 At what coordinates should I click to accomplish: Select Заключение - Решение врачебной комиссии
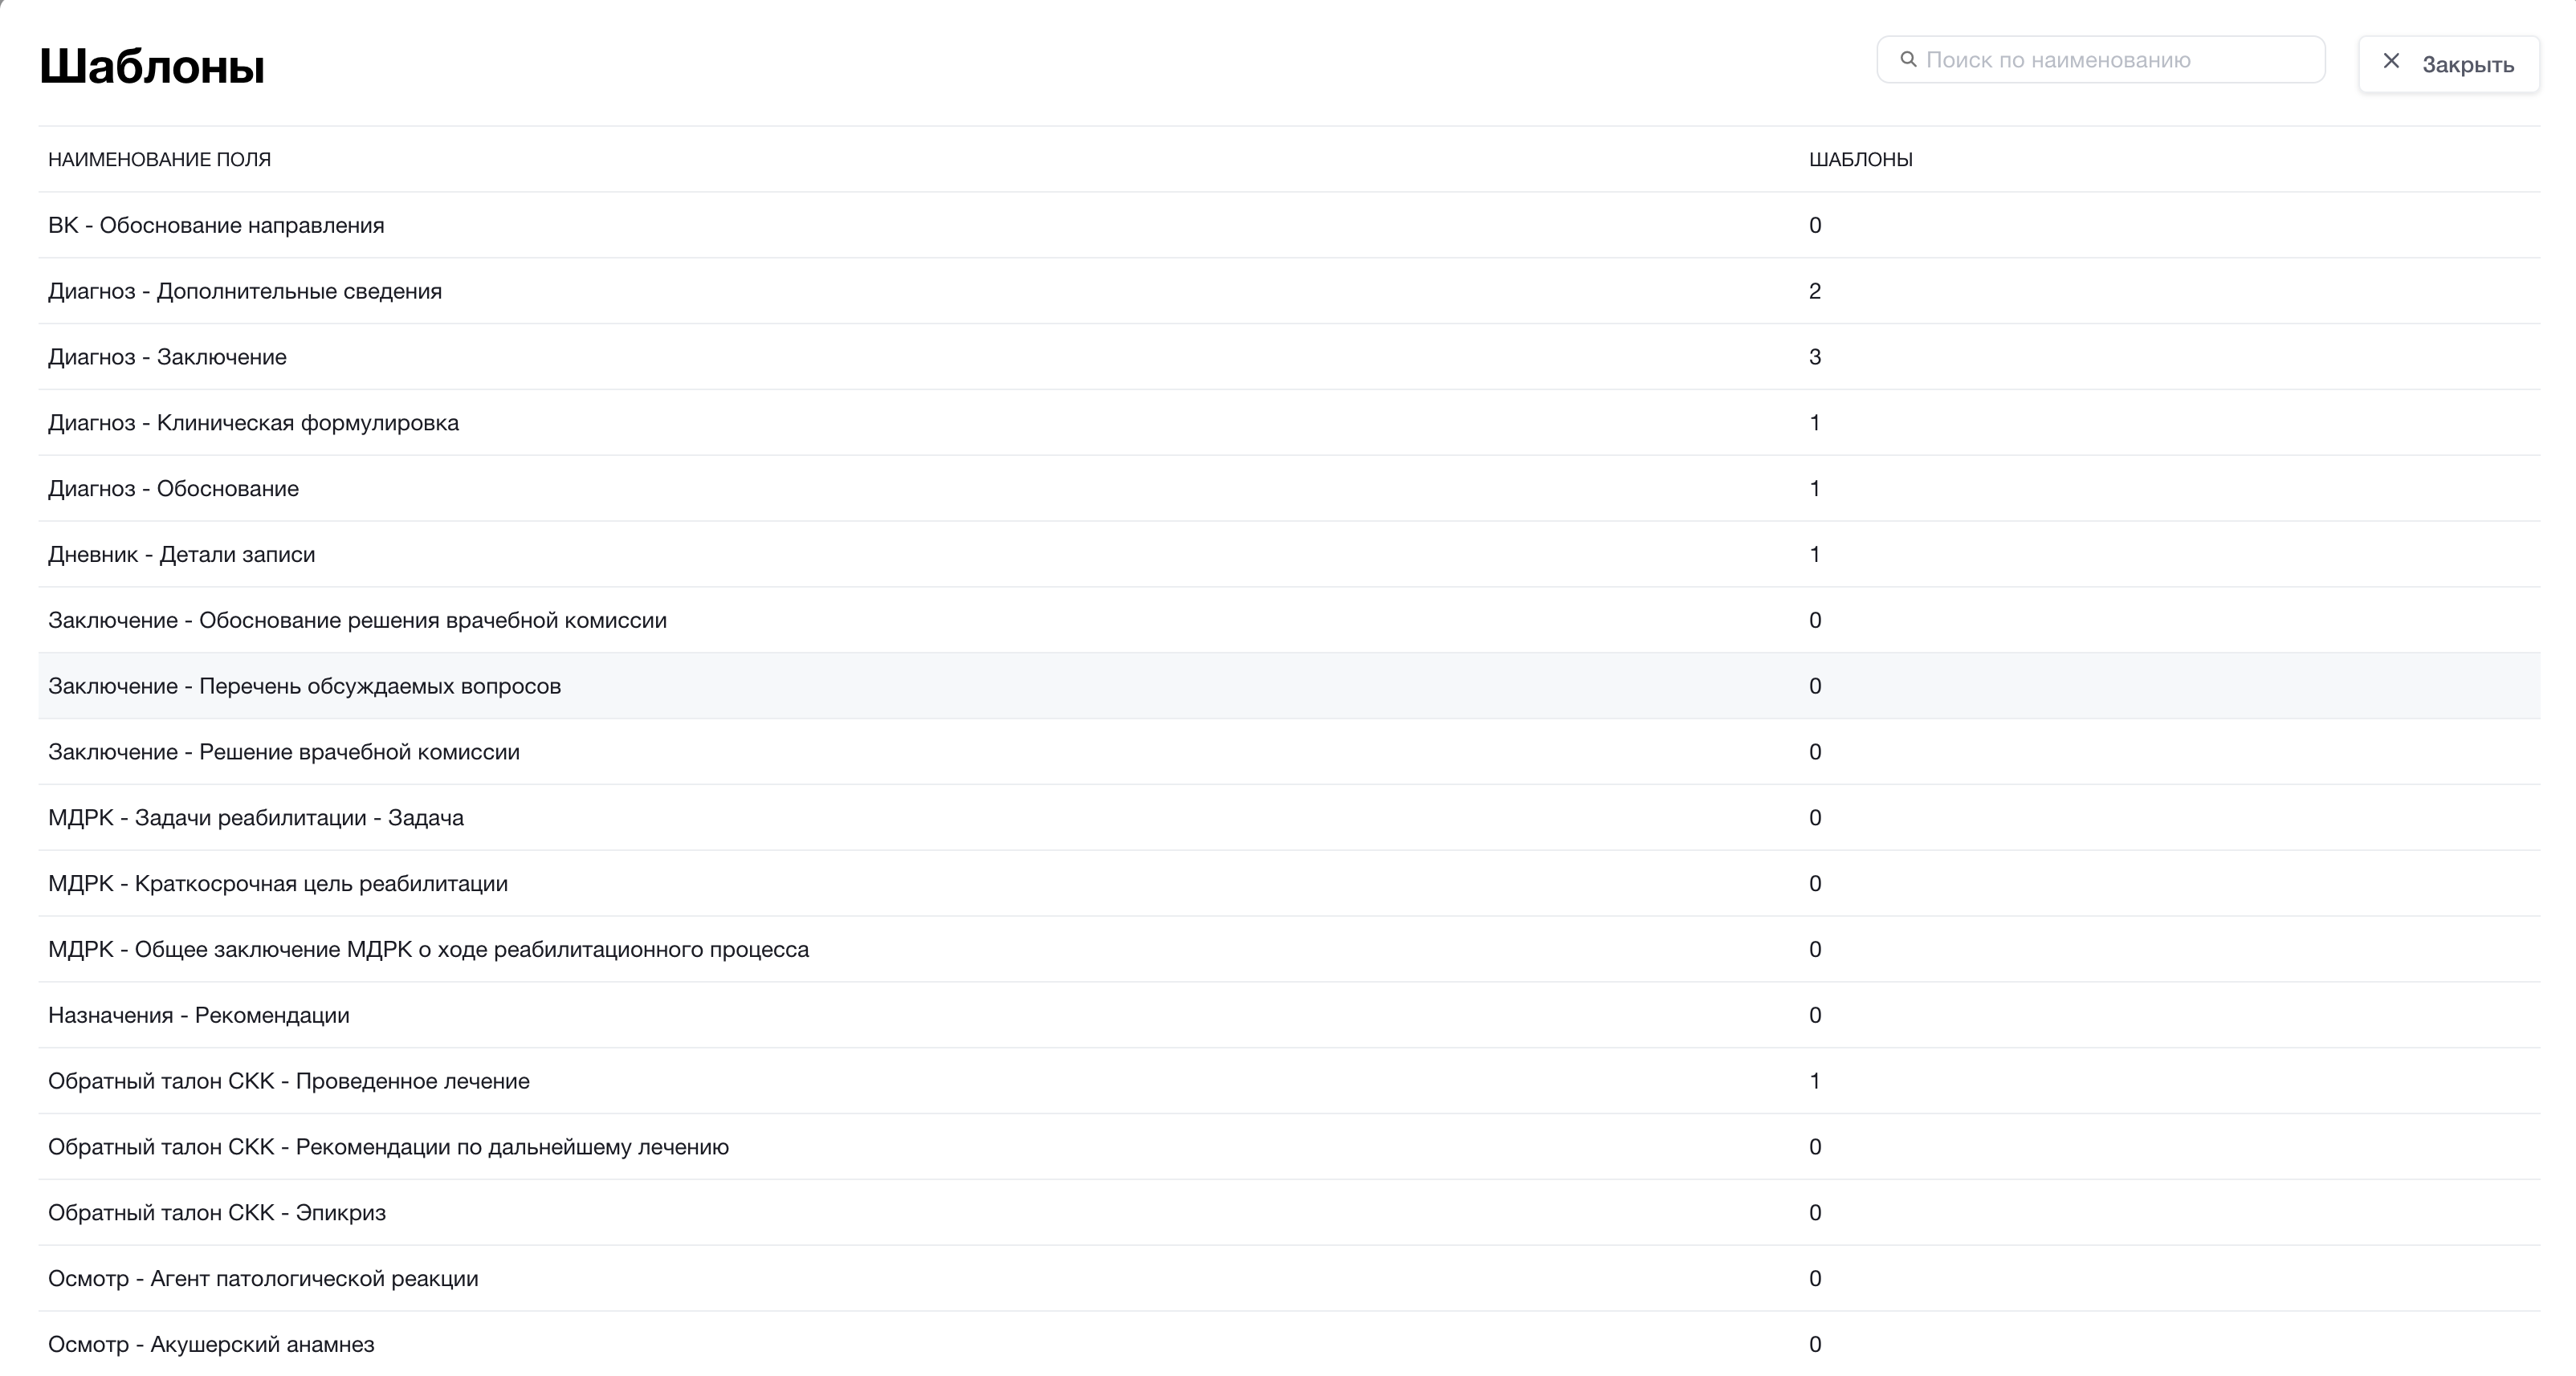284,752
